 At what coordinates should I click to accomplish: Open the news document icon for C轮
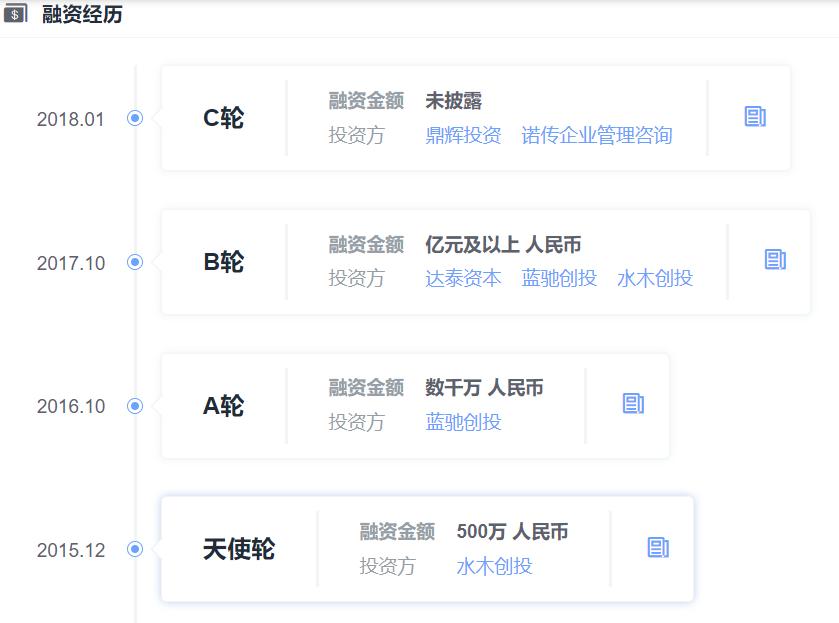(x=755, y=117)
